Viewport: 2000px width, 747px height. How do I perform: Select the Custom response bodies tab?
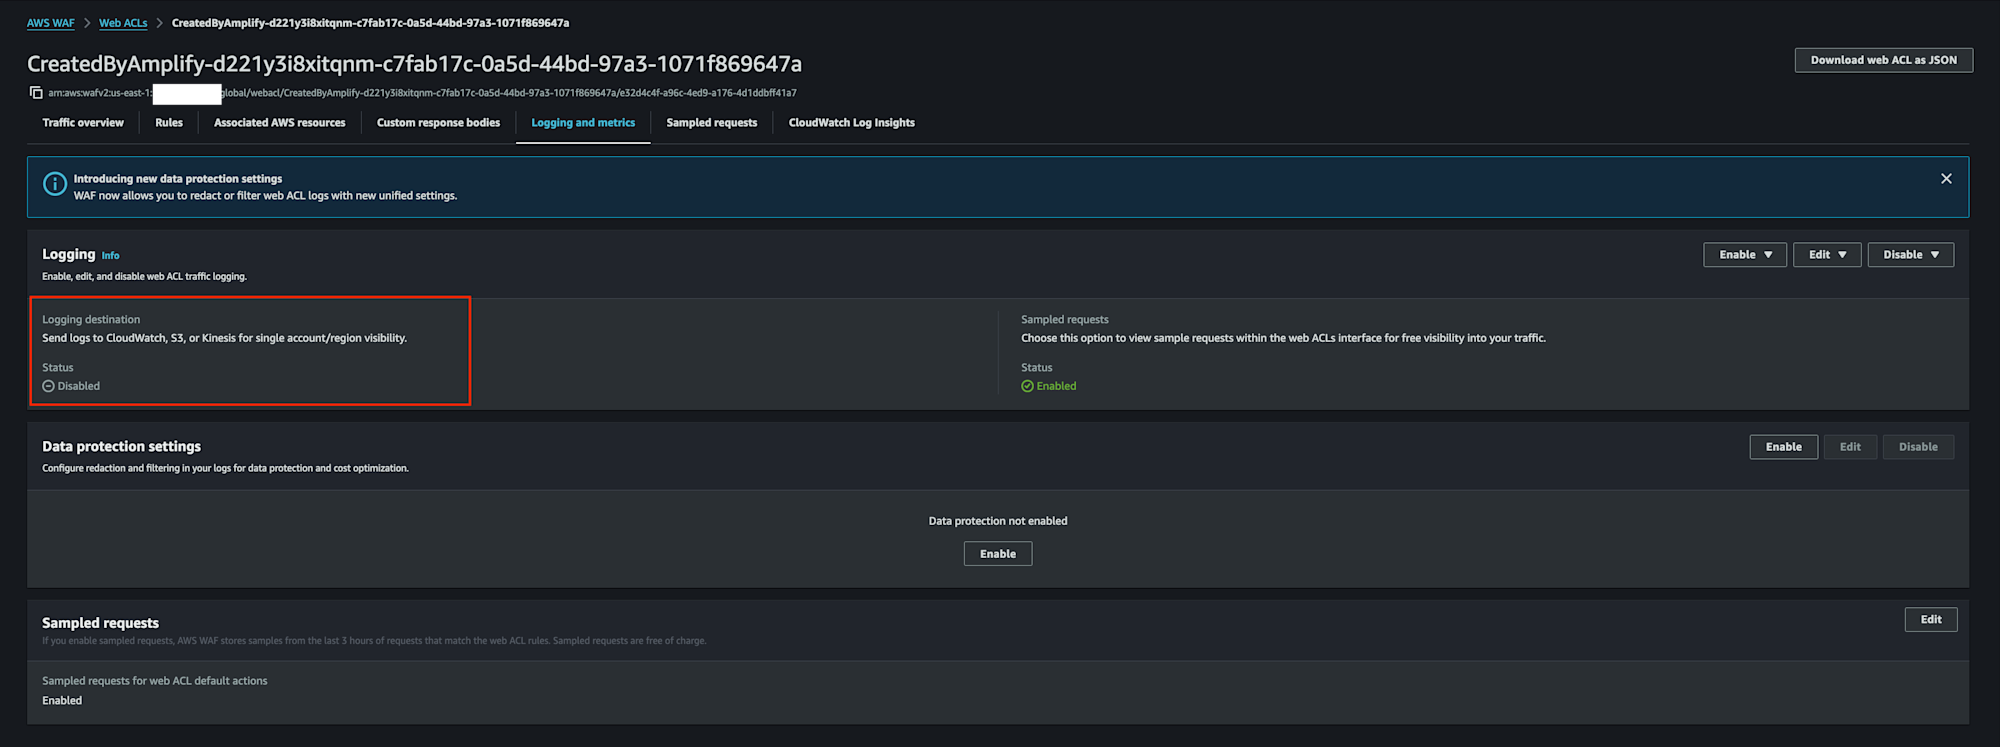(x=438, y=123)
